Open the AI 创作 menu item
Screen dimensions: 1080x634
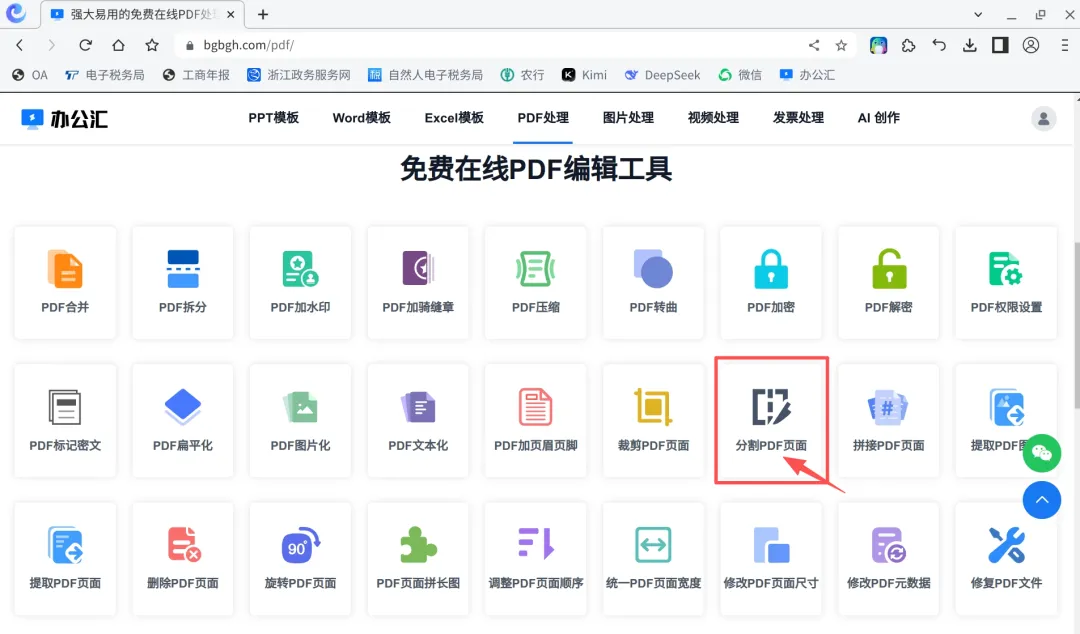pos(879,118)
